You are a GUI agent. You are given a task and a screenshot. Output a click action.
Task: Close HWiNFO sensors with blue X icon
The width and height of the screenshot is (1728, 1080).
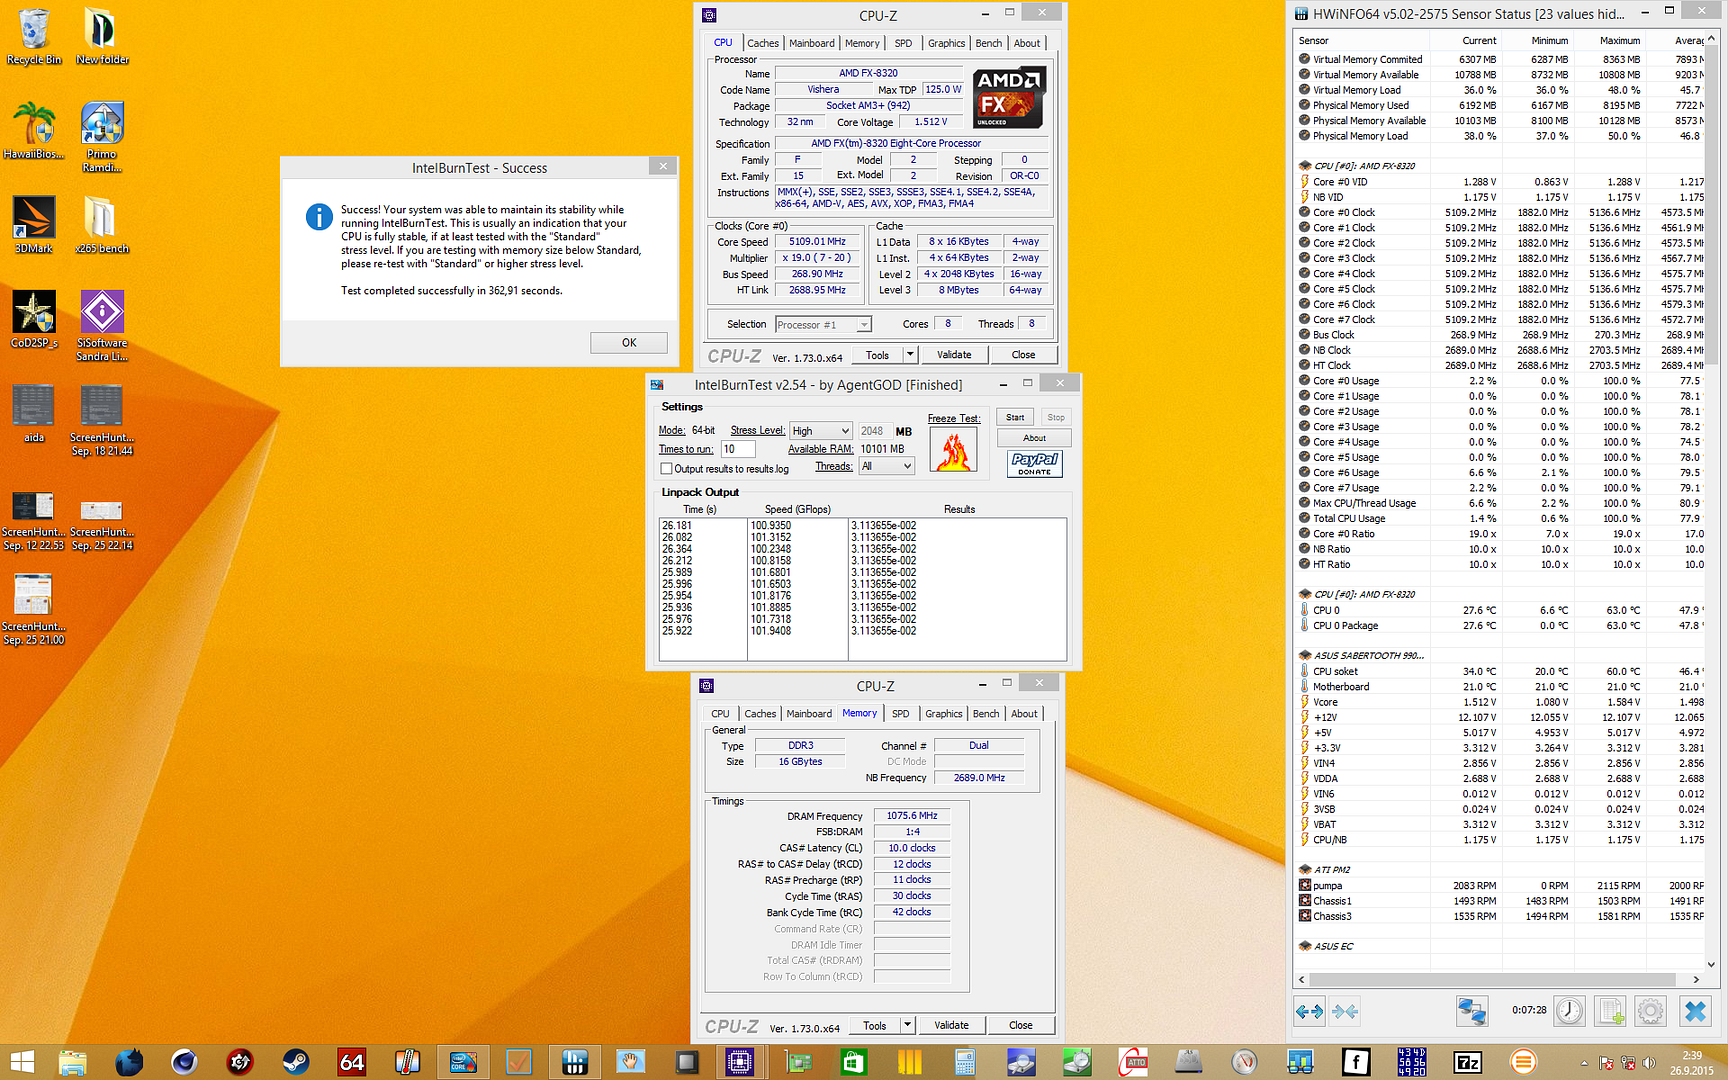pos(1695,1012)
